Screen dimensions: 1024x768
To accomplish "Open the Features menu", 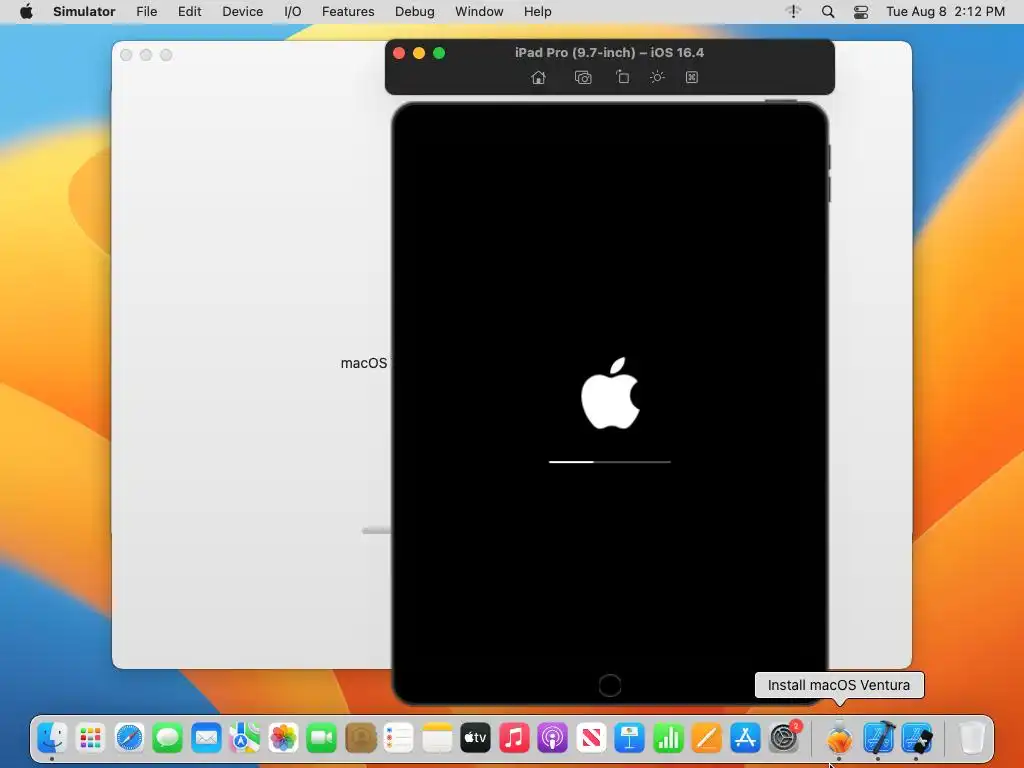I will pos(348,12).
